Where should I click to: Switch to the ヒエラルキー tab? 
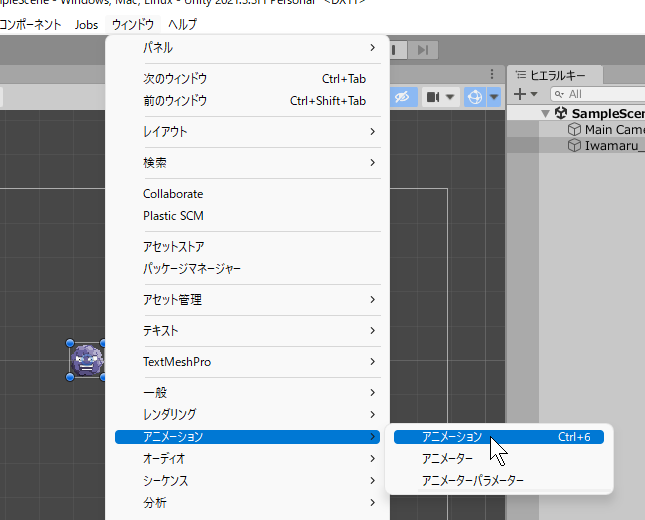coord(555,75)
